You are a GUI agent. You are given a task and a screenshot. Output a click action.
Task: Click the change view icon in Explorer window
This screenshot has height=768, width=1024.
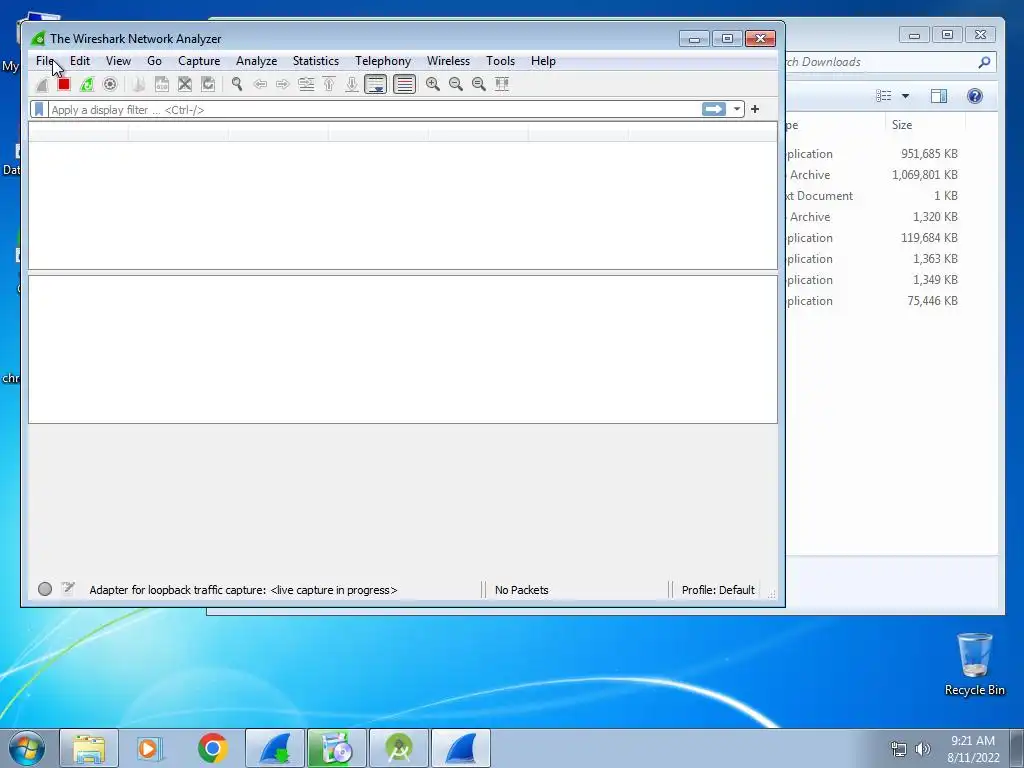click(x=884, y=96)
